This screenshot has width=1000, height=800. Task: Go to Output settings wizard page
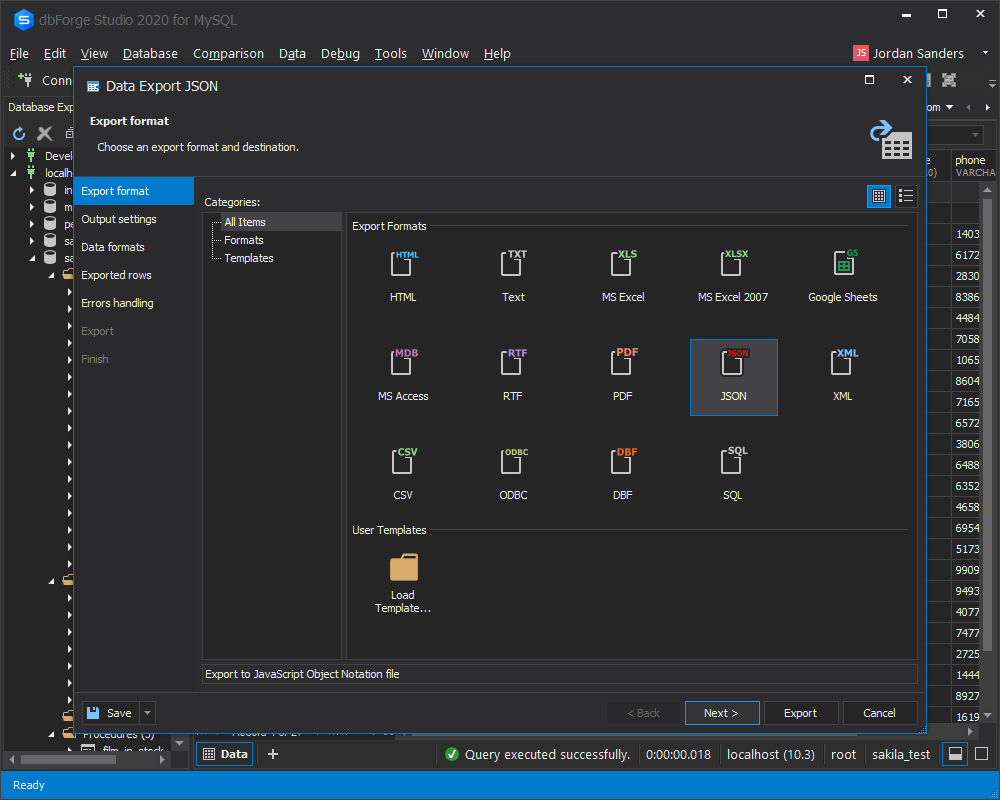134,219
